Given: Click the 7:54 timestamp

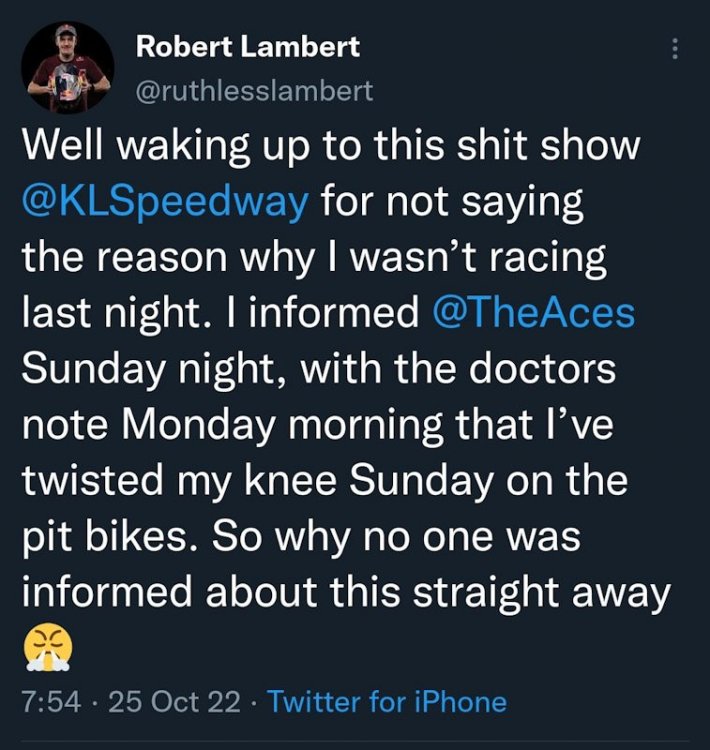Looking at the screenshot, I should click(48, 701).
